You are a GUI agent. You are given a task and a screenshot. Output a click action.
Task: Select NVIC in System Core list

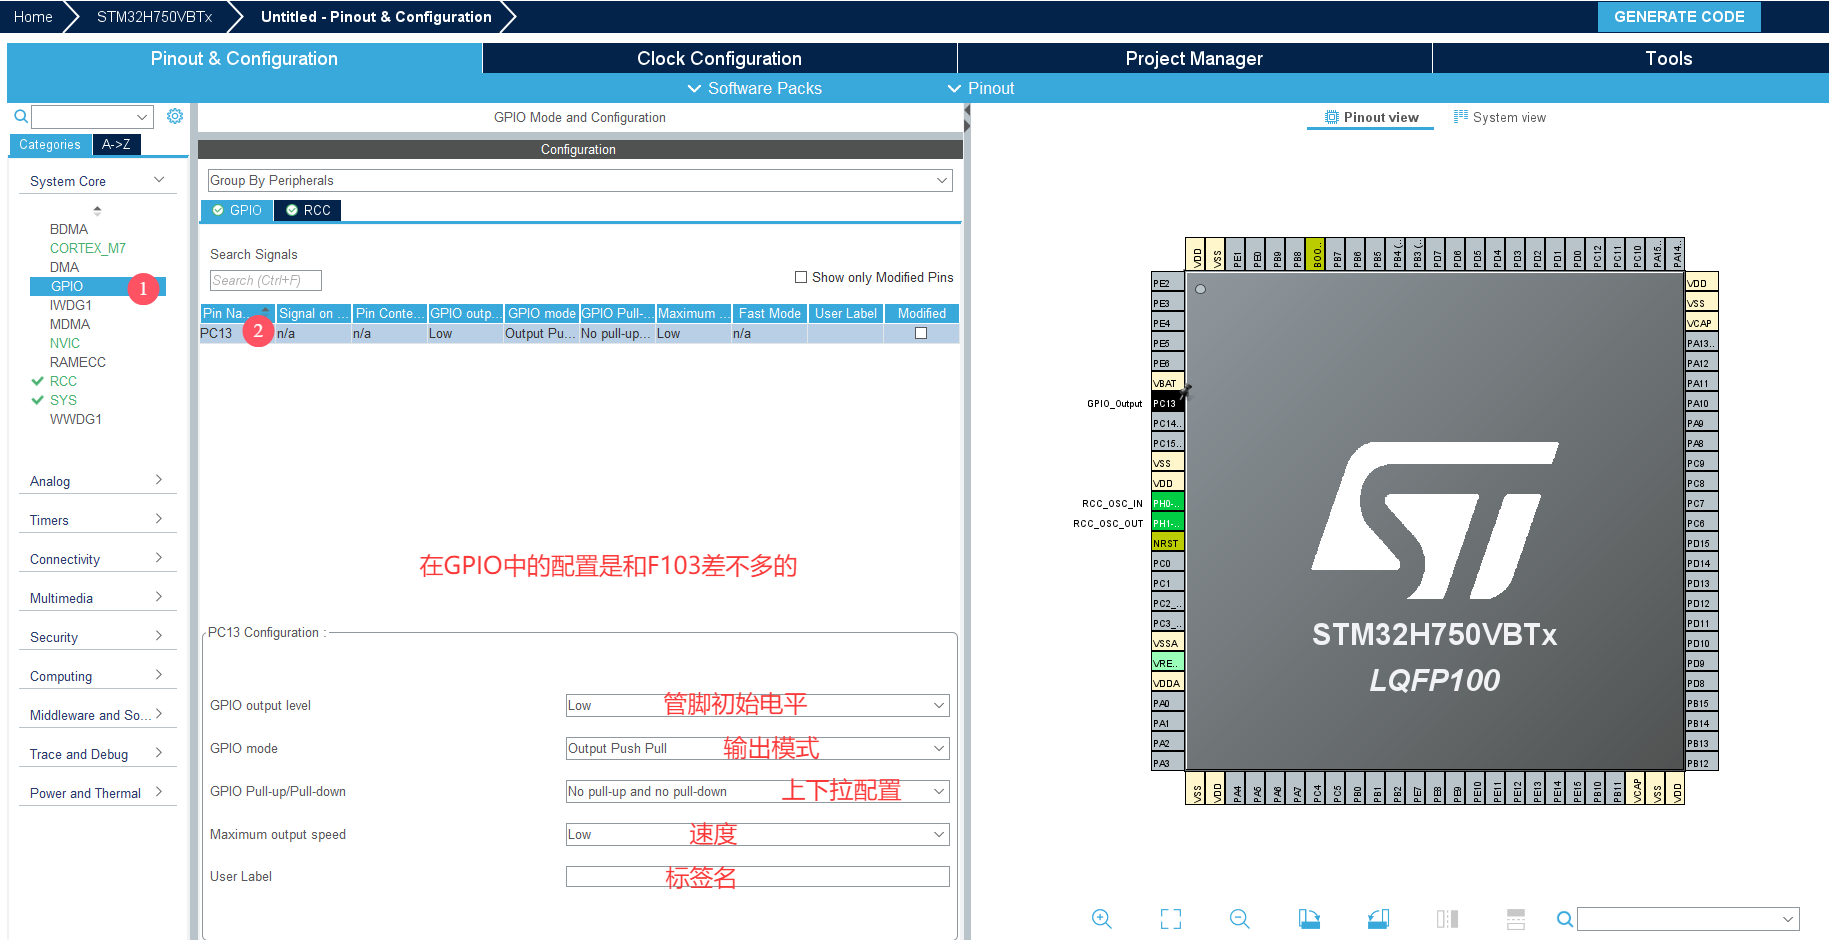click(65, 343)
